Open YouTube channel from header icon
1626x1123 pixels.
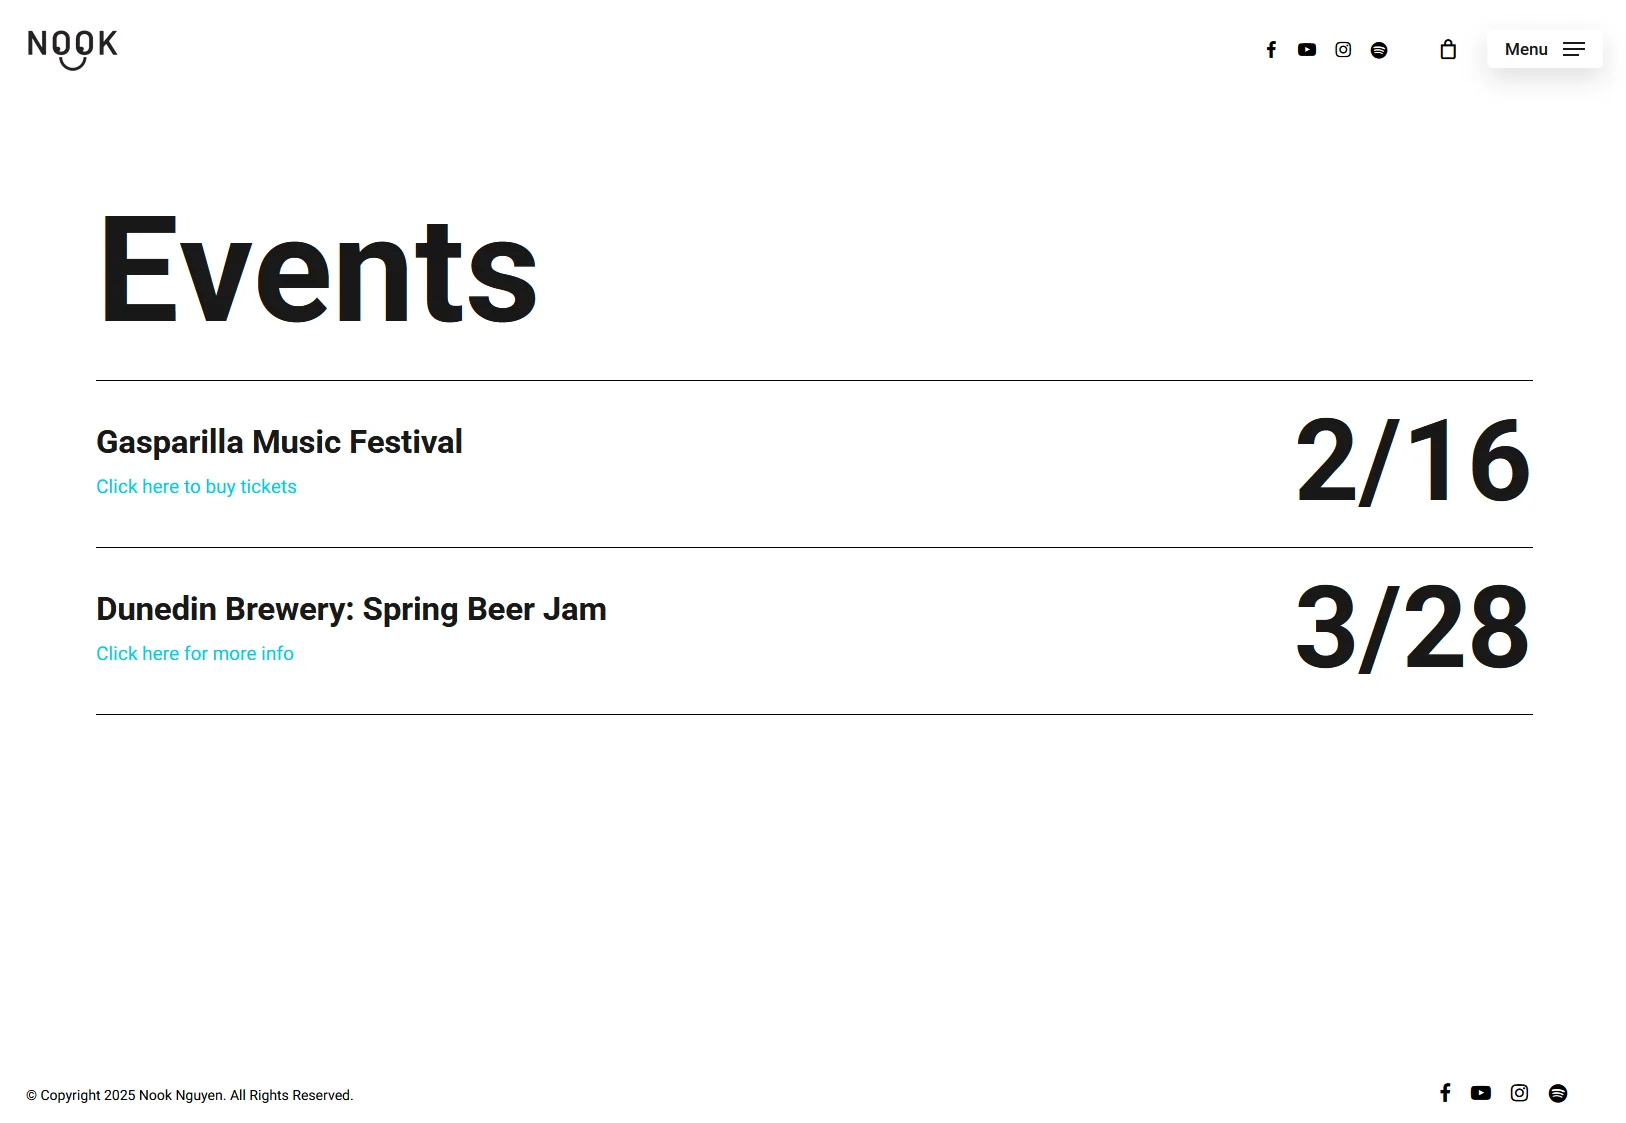coord(1307,50)
